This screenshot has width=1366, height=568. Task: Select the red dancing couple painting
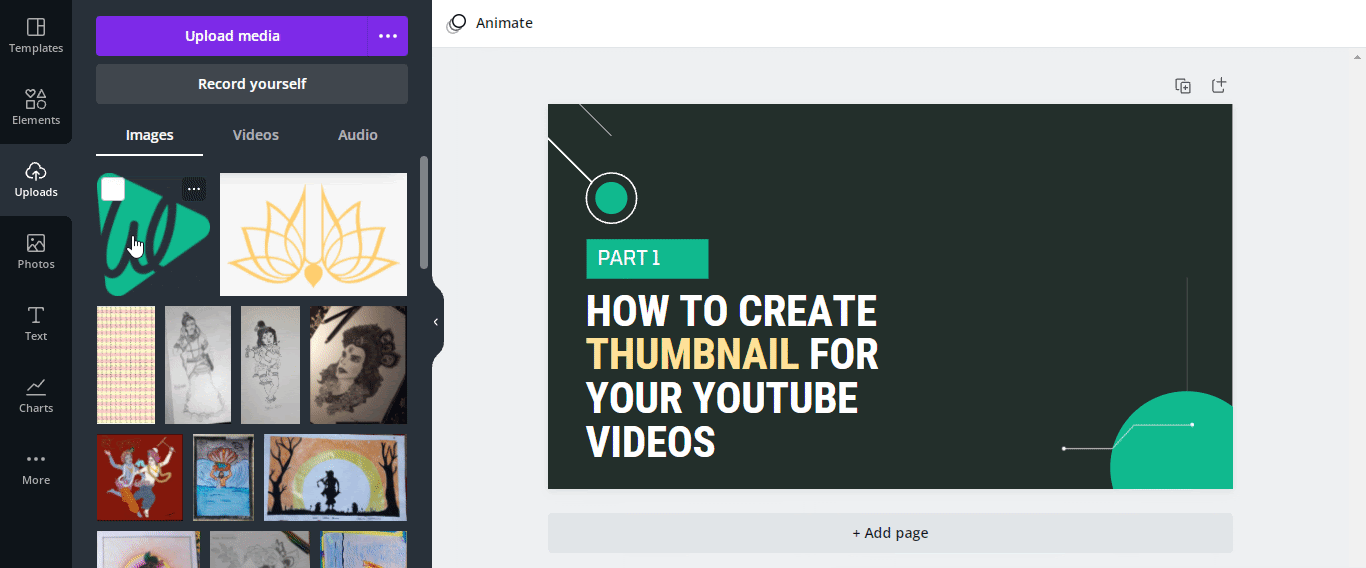tap(140, 477)
